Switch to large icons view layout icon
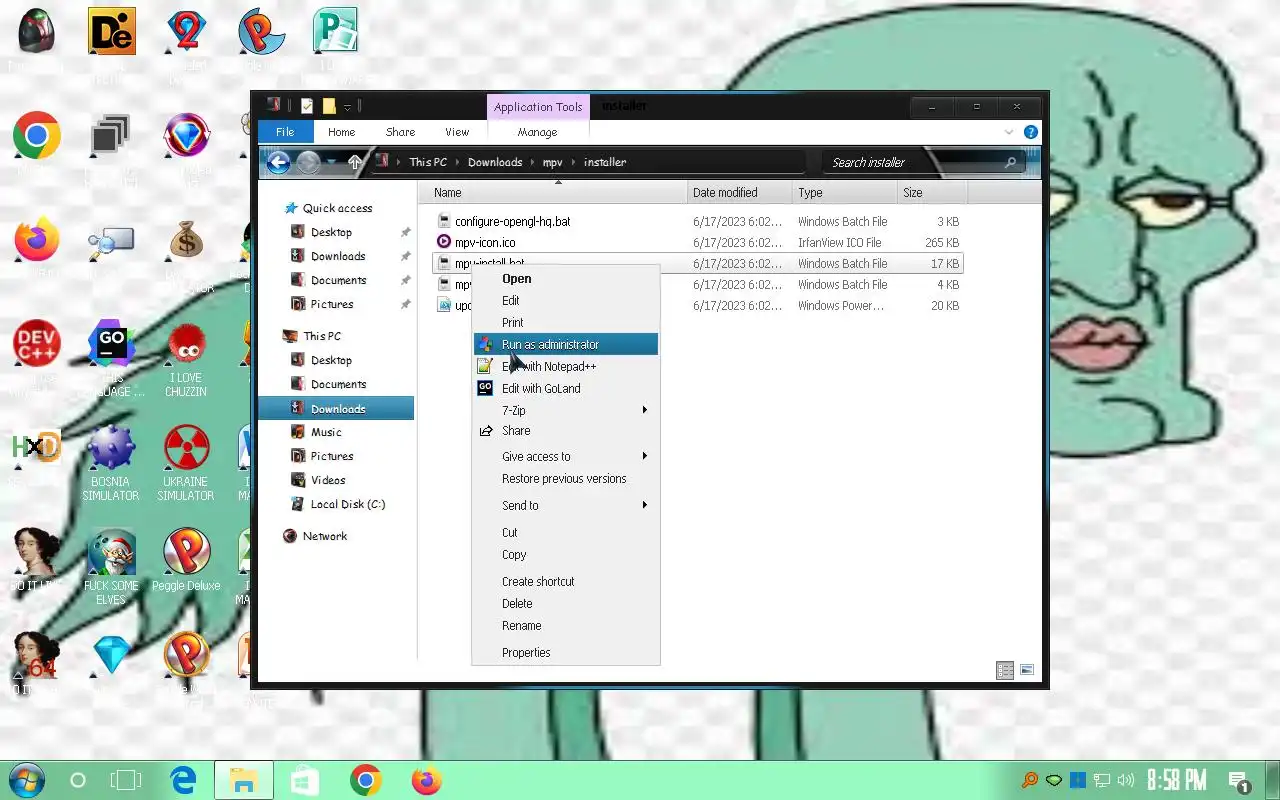Screen dimensions: 1280x800 tap(1026, 670)
